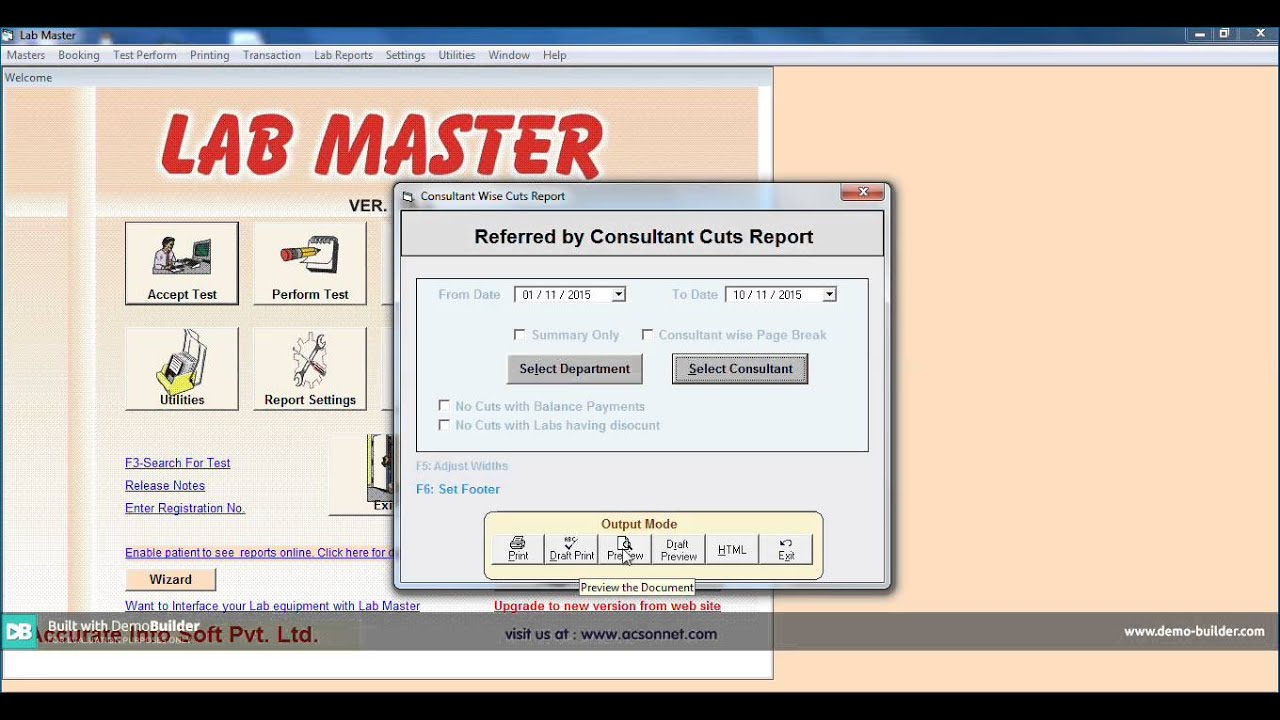Open the From Date dropdown calendar
The width and height of the screenshot is (1280, 720).
coord(618,295)
